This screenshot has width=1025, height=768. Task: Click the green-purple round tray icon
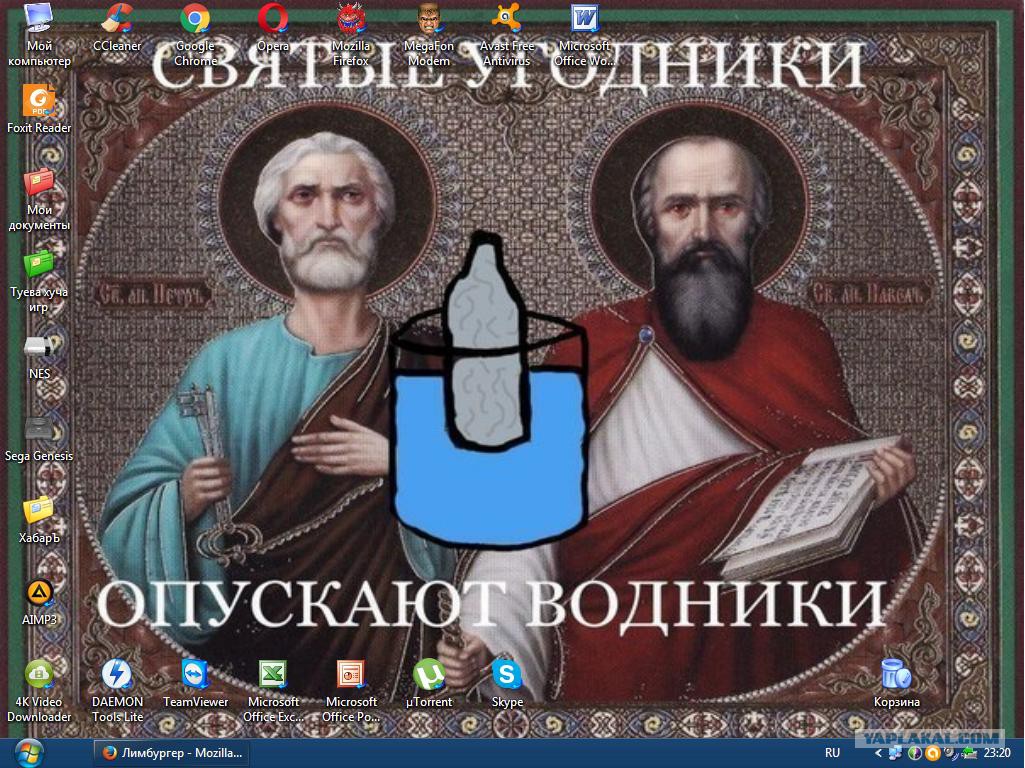point(915,753)
